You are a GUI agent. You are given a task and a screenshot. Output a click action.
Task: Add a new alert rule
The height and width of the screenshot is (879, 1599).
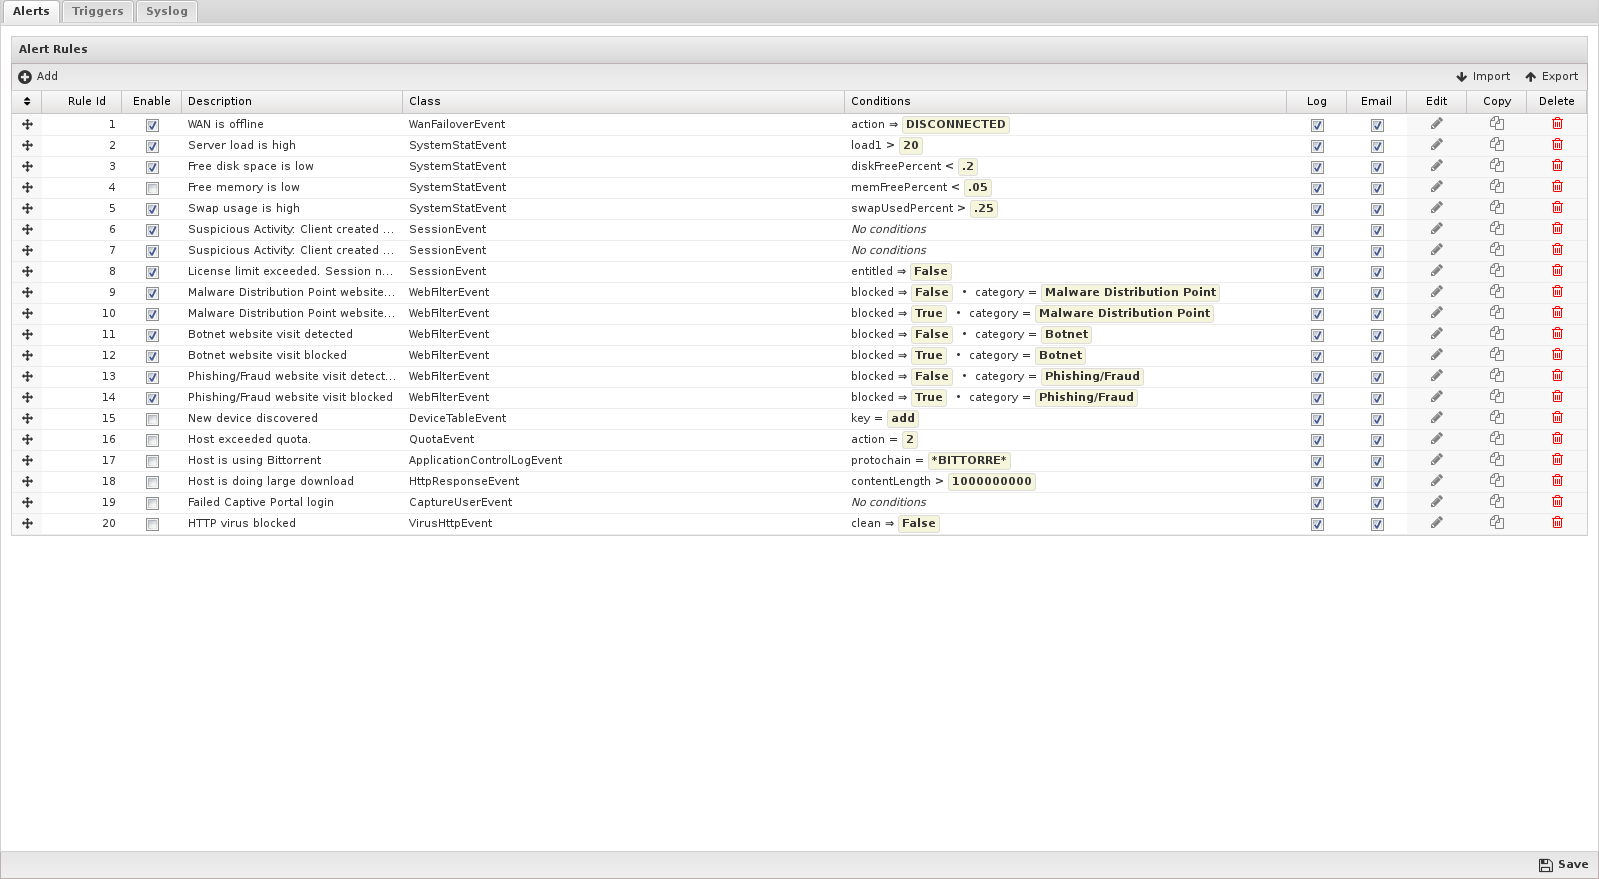click(x=38, y=76)
